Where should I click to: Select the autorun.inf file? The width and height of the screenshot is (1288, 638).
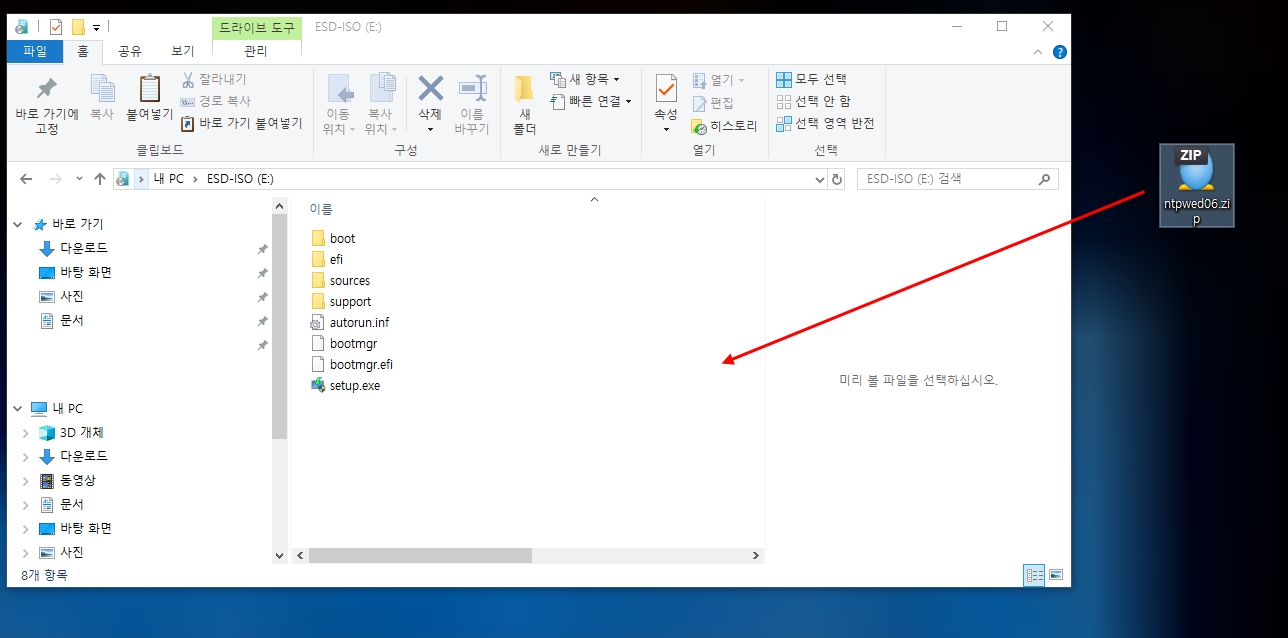[x=350, y=322]
